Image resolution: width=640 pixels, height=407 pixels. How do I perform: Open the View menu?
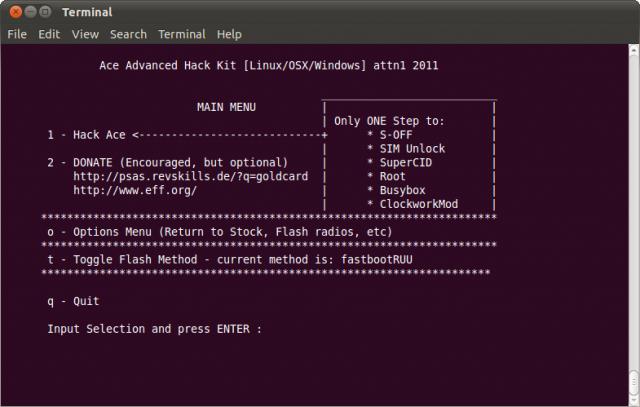[85, 34]
